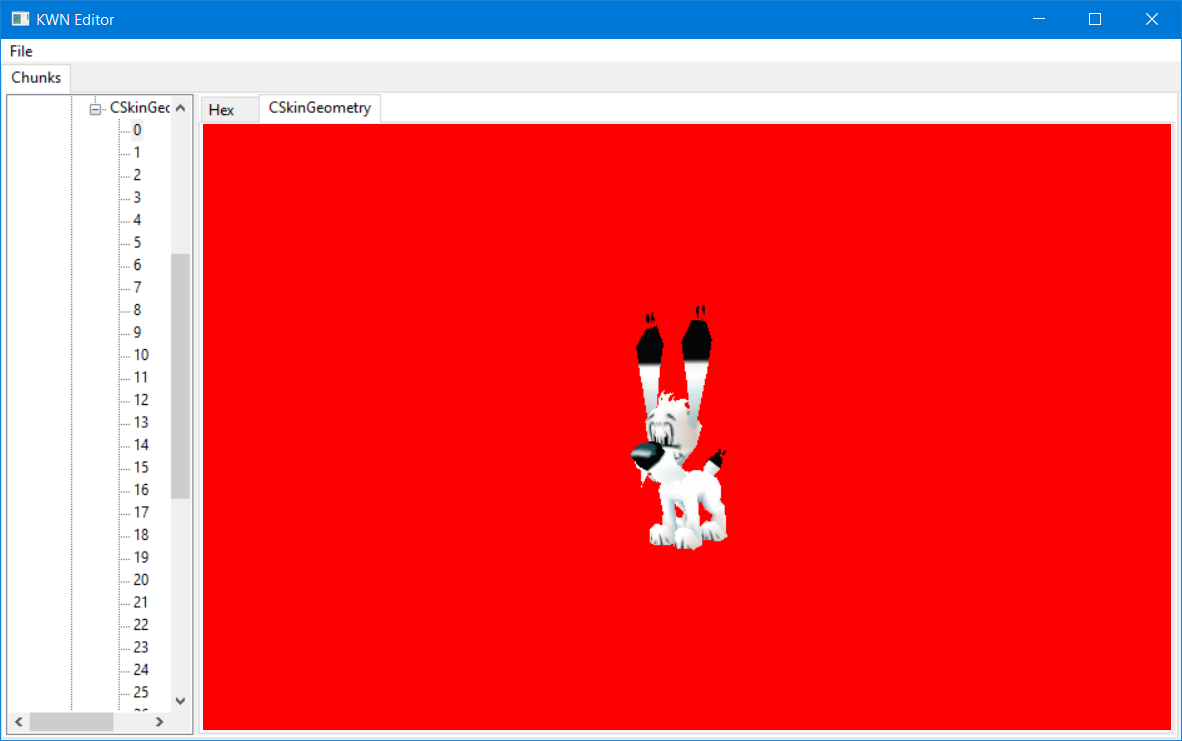Image resolution: width=1182 pixels, height=741 pixels.
Task: Click the tree scroll right arrow
Action: (x=159, y=722)
